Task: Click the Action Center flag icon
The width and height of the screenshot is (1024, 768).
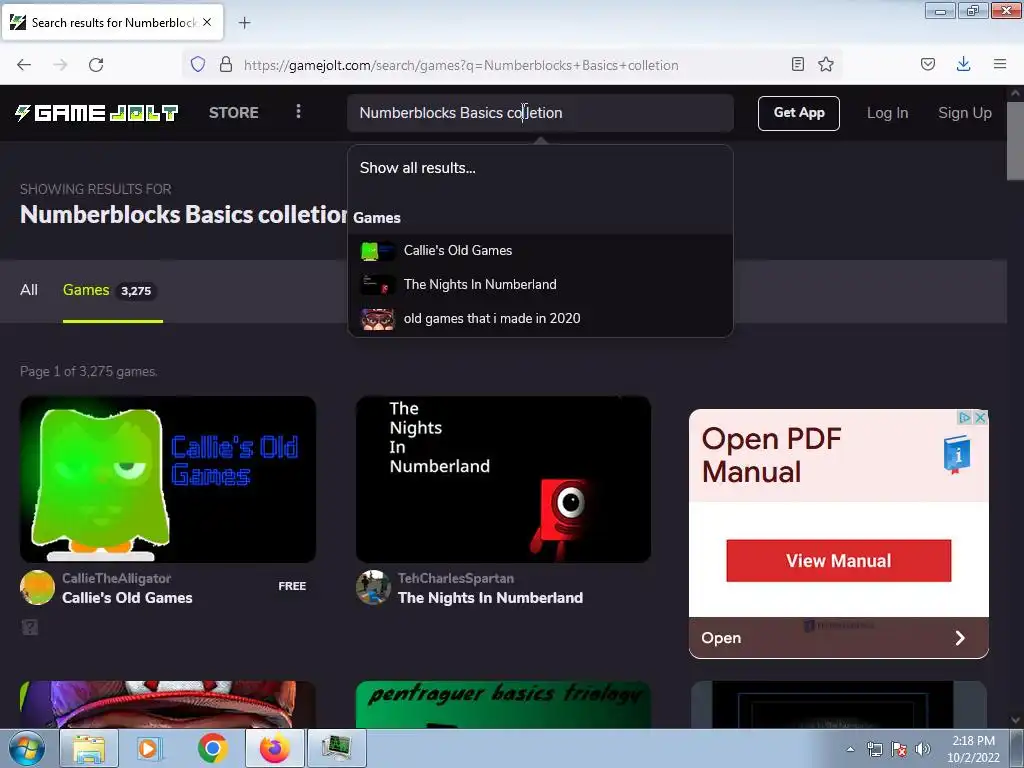Action: (x=899, y=749)
